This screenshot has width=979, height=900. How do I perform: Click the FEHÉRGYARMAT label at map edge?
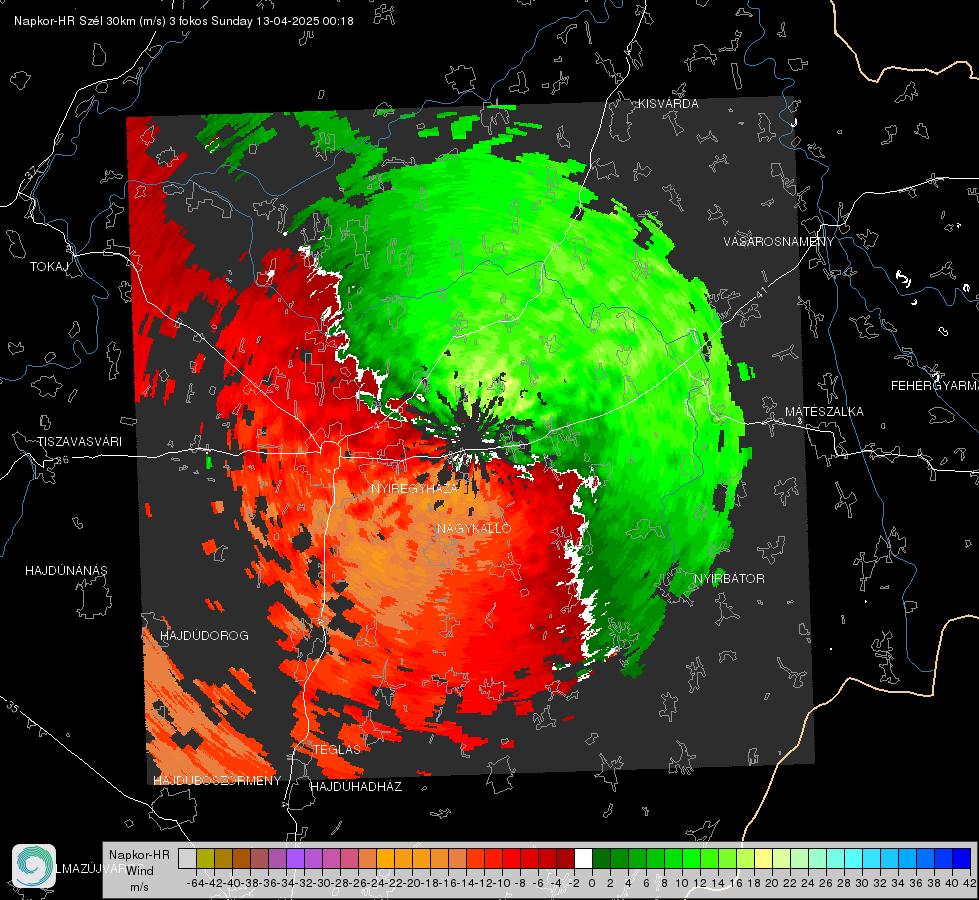935,386
